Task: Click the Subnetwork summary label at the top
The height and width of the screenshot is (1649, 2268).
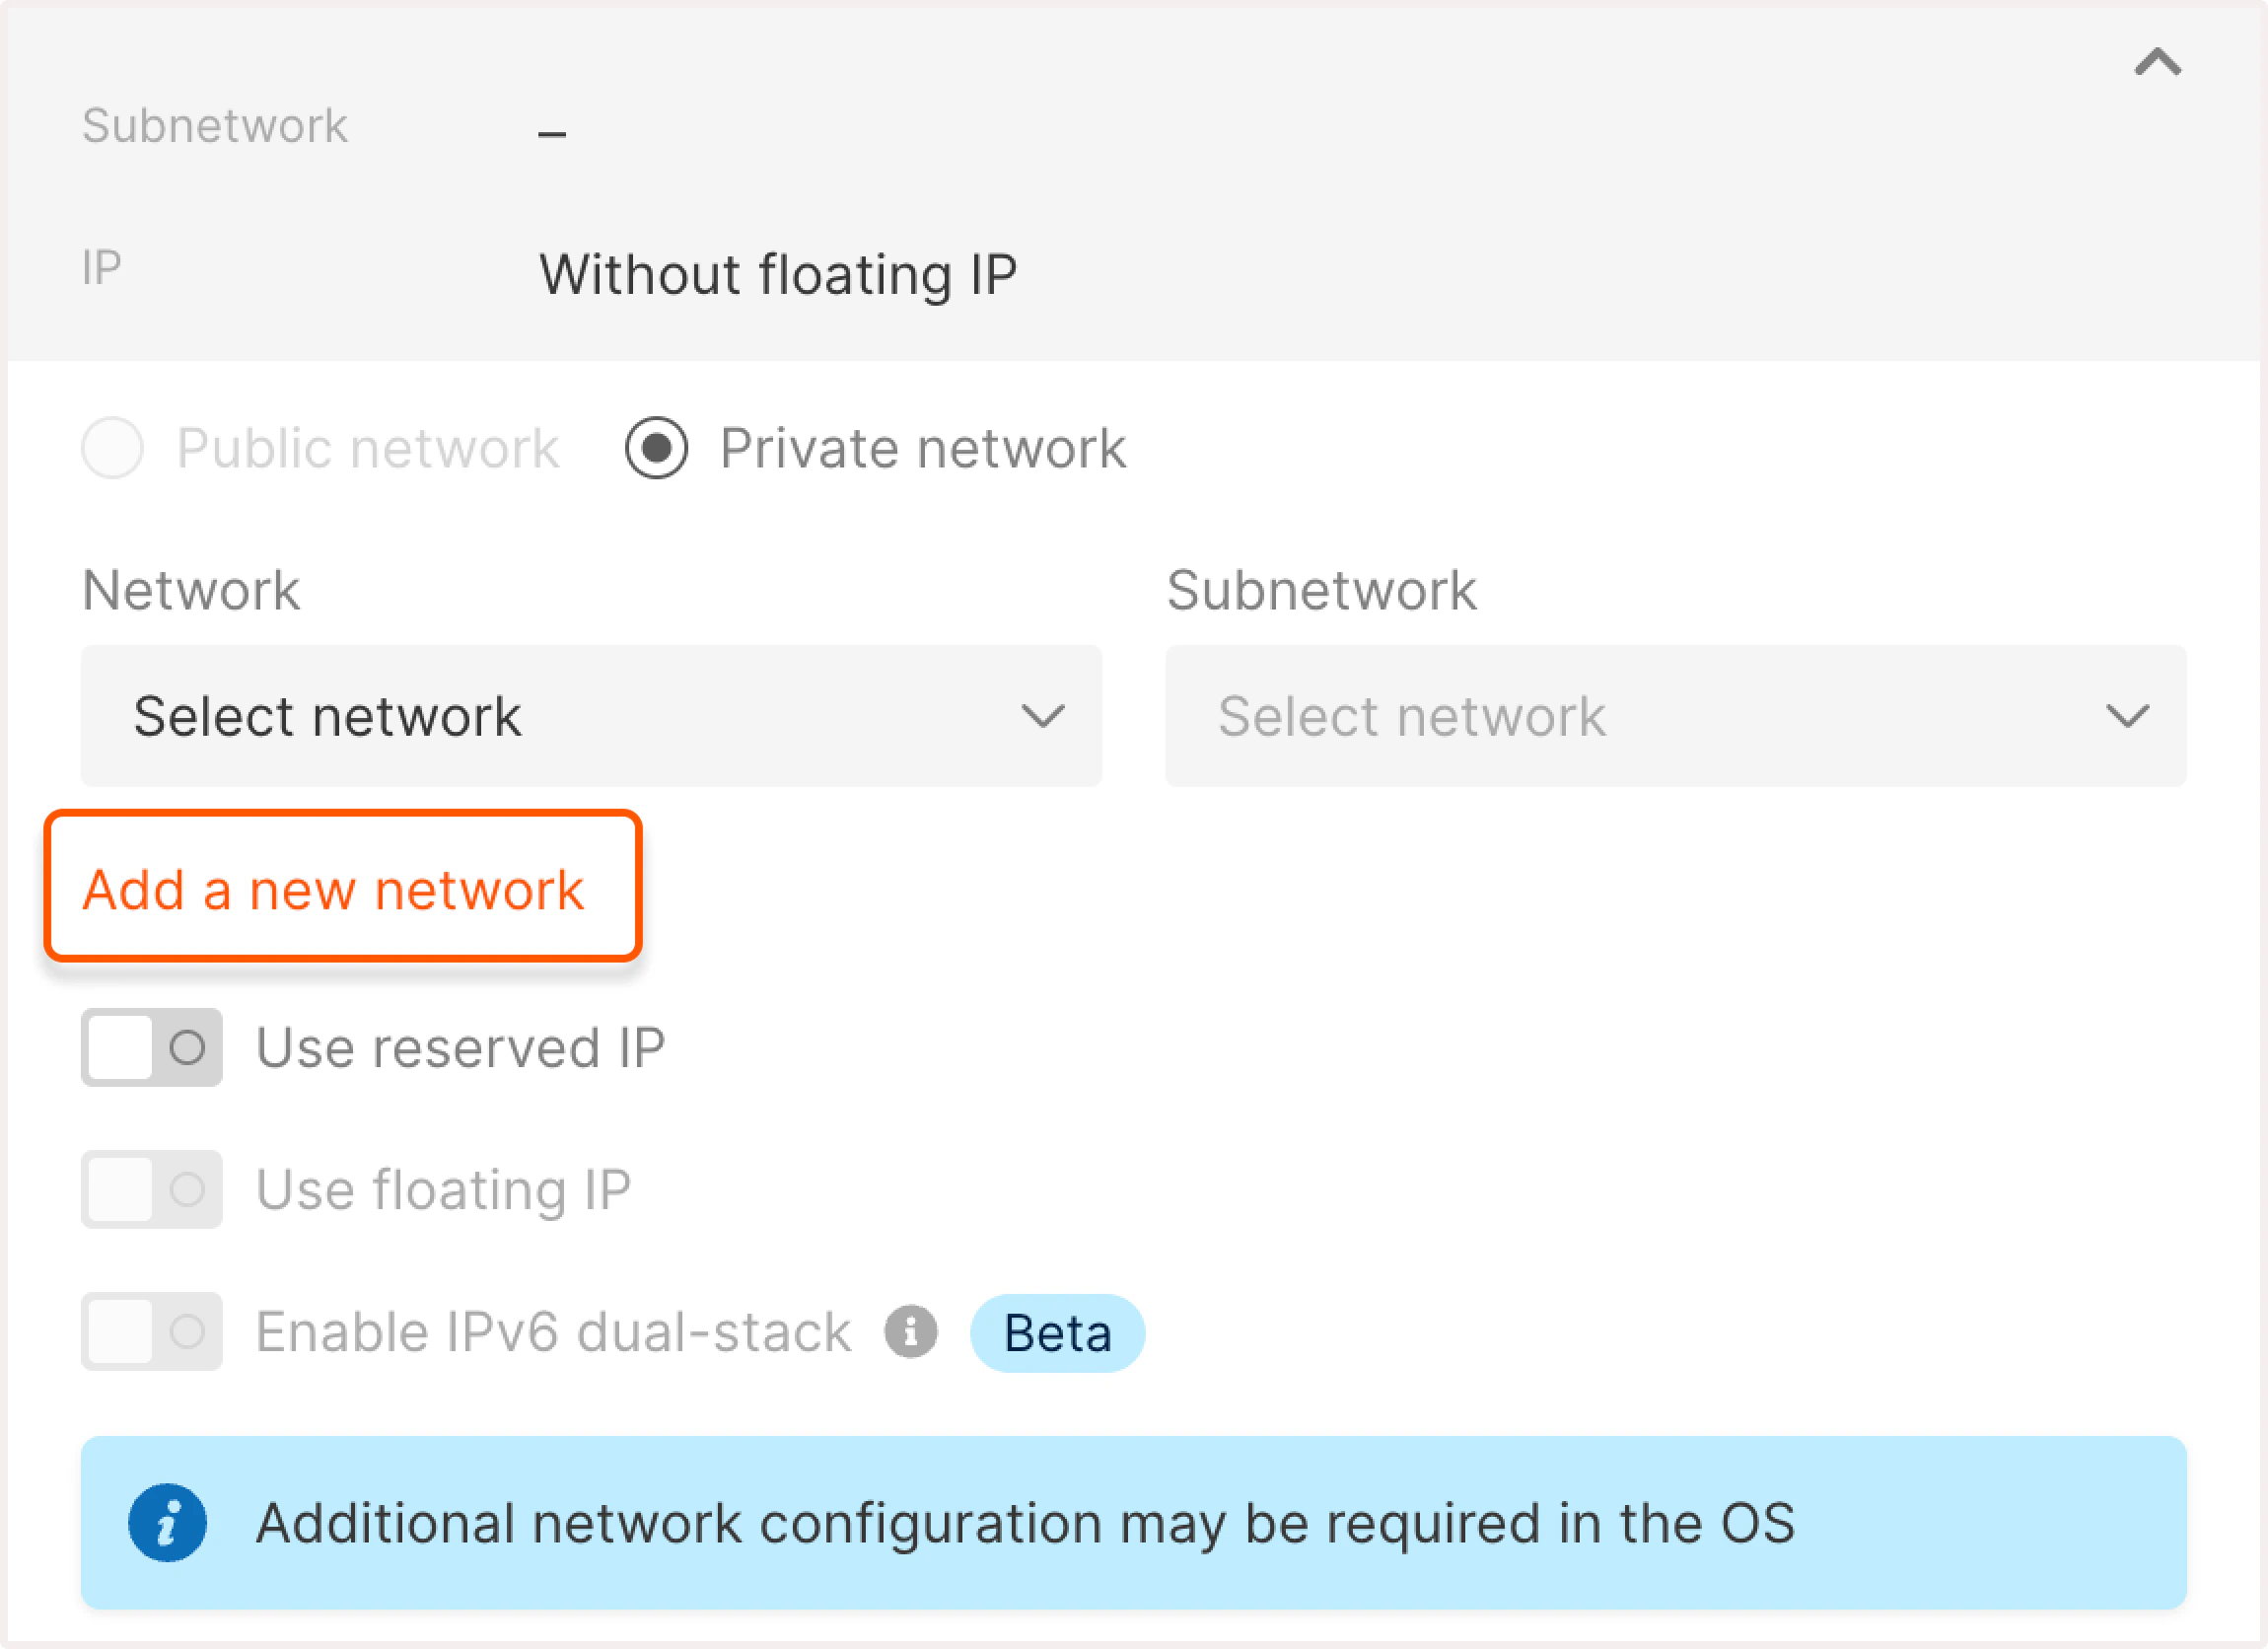Action: pyautogui.click(x=215, y=125)
